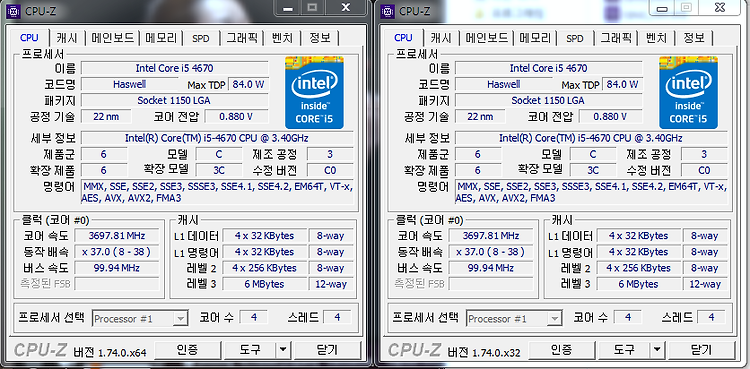750x369 pixels.
Task: Click 수정 버전 C0 value in right window
Action: pos(705,170)
